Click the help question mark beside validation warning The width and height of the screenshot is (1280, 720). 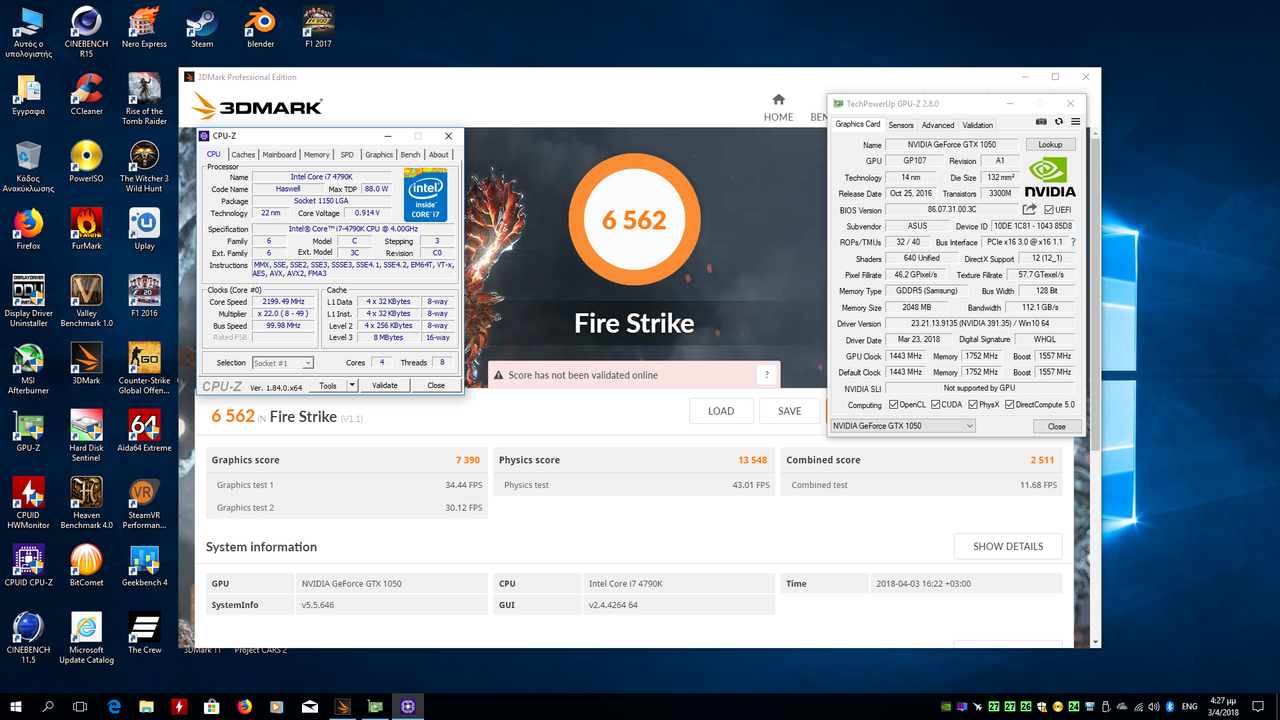[x=767, y=375]
